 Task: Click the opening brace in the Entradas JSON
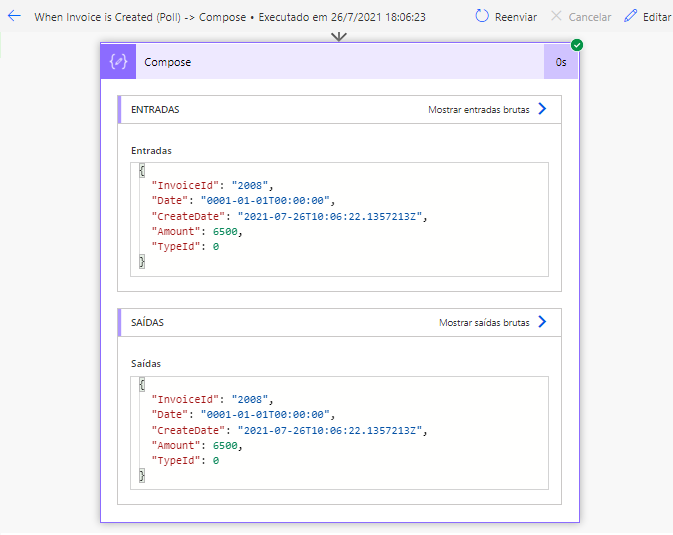(142, 170)
